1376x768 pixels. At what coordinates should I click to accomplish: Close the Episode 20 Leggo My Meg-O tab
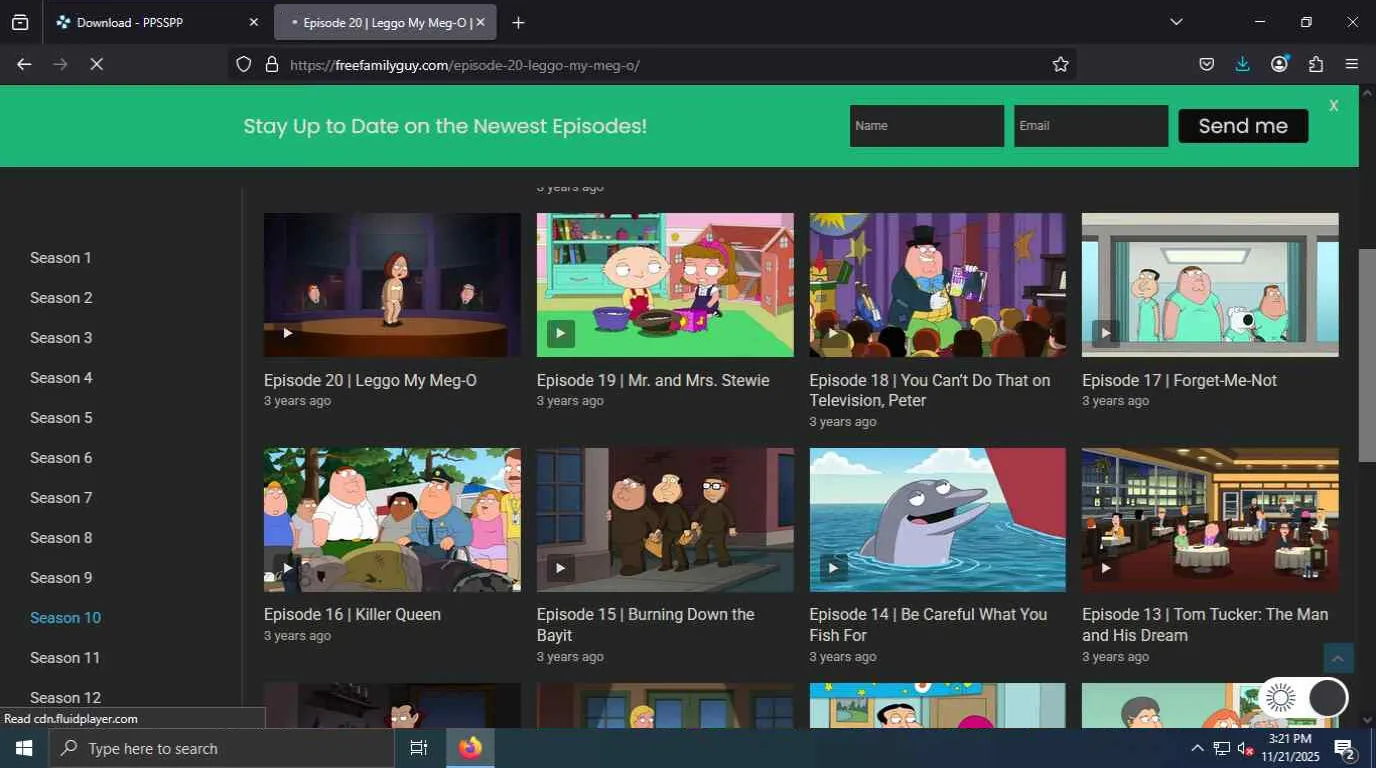pyautogui.click(x=480, y=22)
